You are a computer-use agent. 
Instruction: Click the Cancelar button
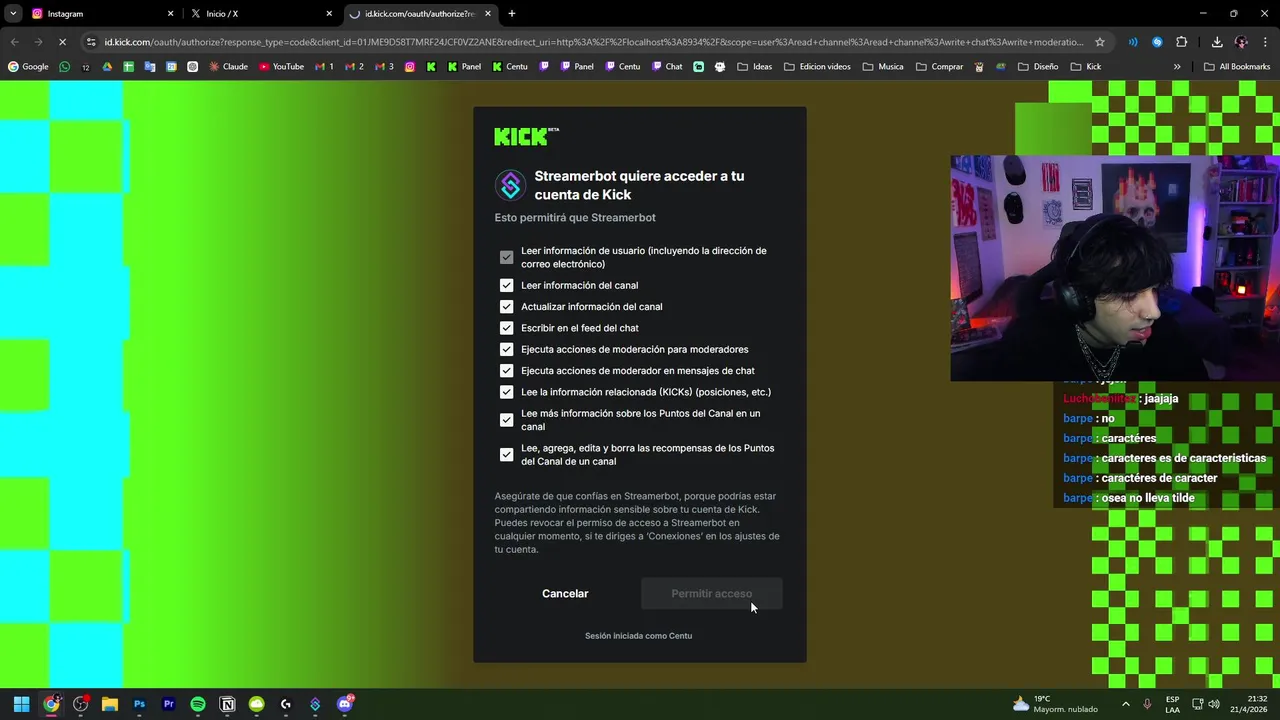565,594
